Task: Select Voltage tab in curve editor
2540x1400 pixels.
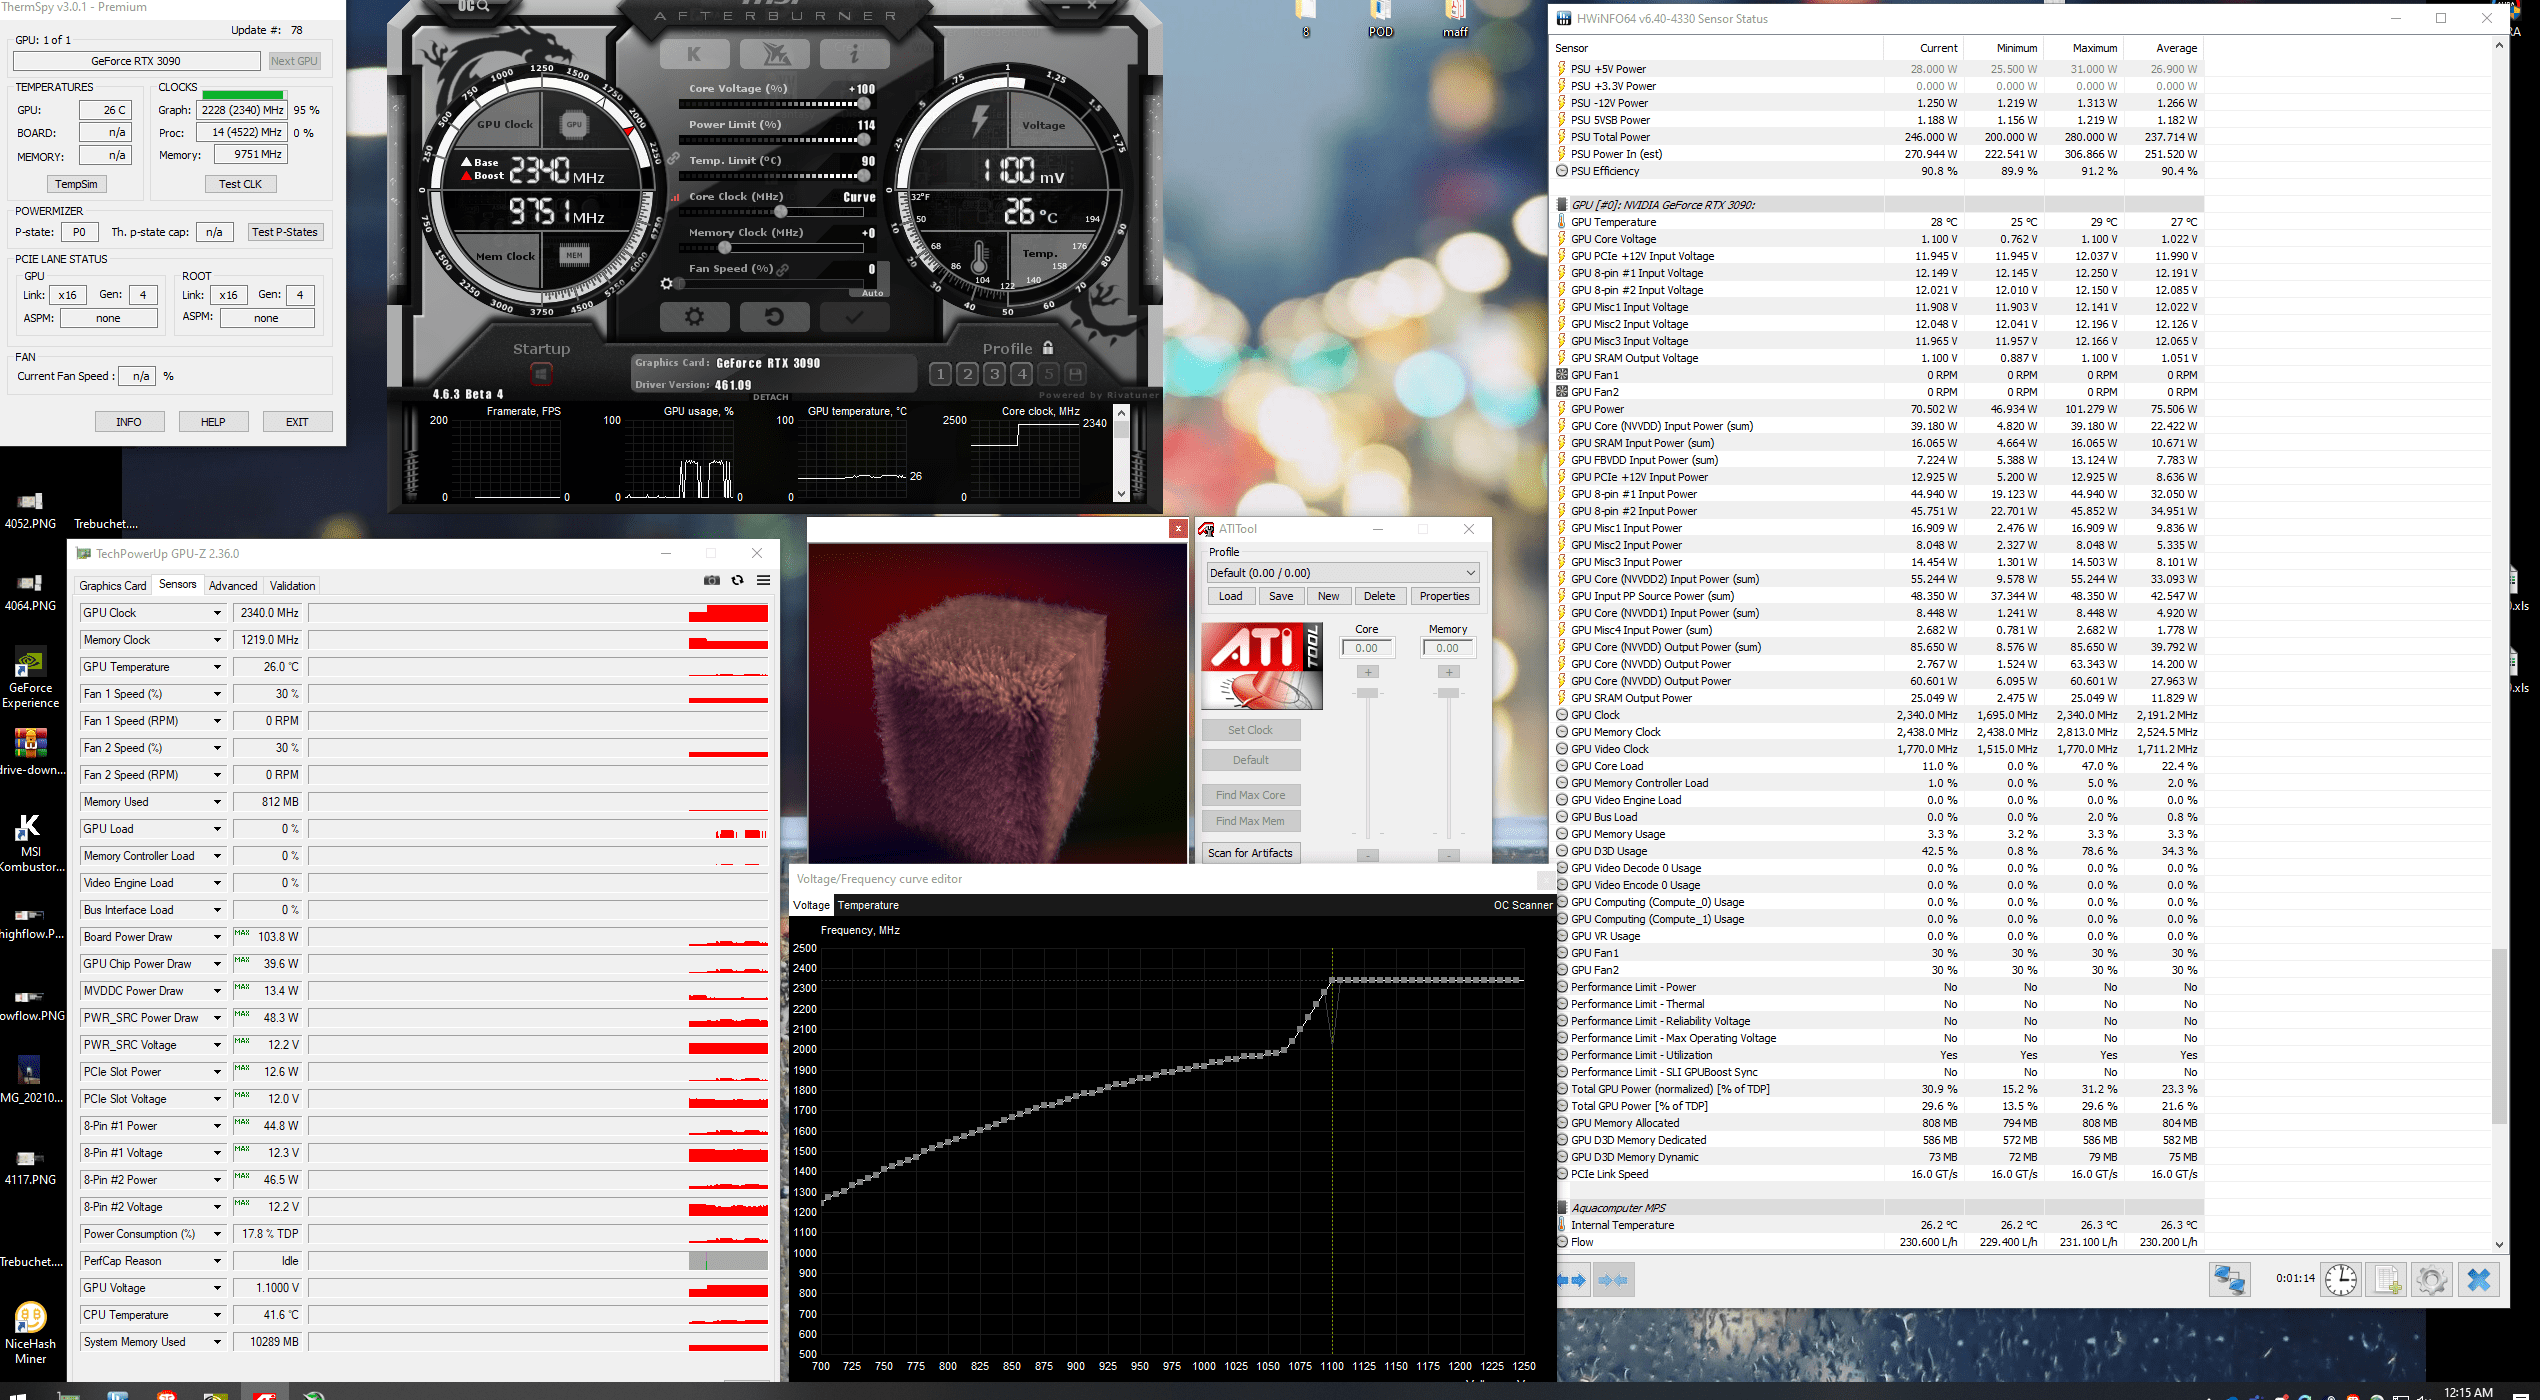Action: click(x=811, y=905)
